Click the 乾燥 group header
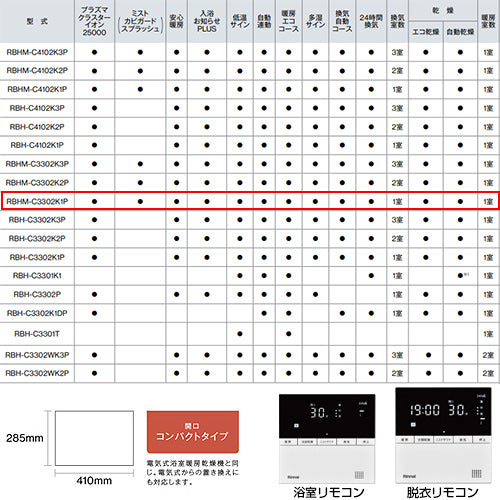The width and height of the screenshot is (500, 500). pyautogui.click(x=443, y=11)
